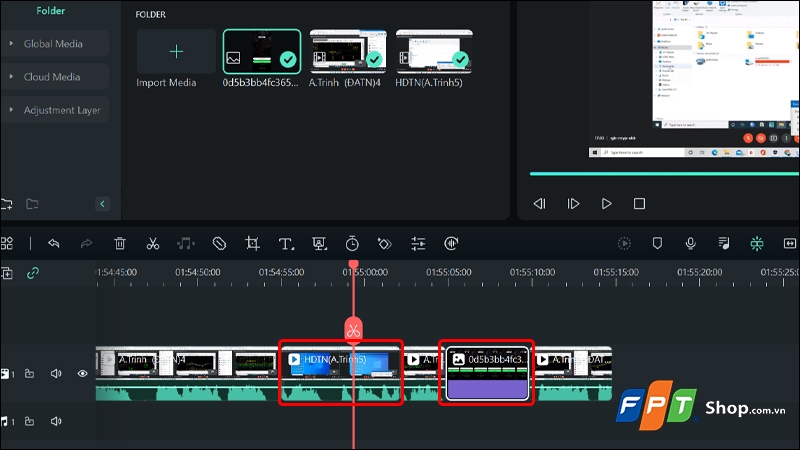Screen dimensions: 800x450
Task: Lock audio track 1
Action: click(30, 421)
